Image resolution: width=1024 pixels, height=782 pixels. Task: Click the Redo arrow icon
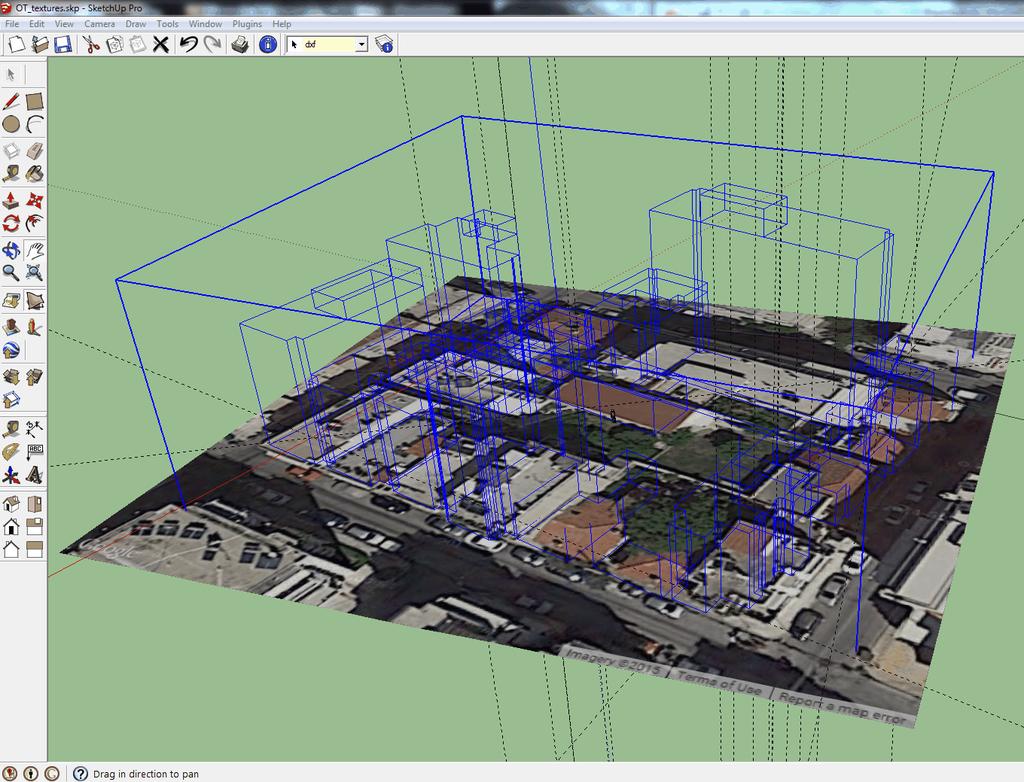[x=212, y=44]
